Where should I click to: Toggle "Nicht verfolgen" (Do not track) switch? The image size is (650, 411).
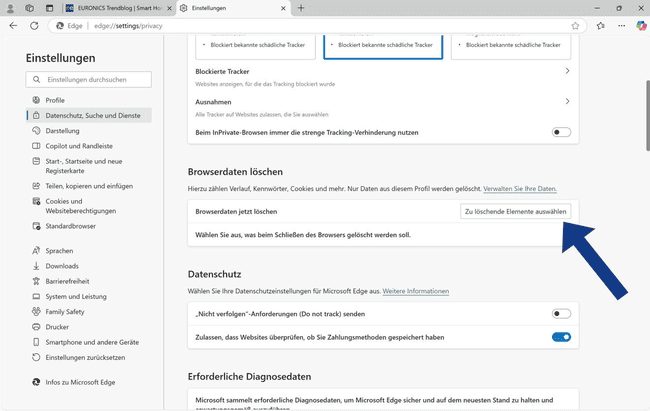(561, 314)
